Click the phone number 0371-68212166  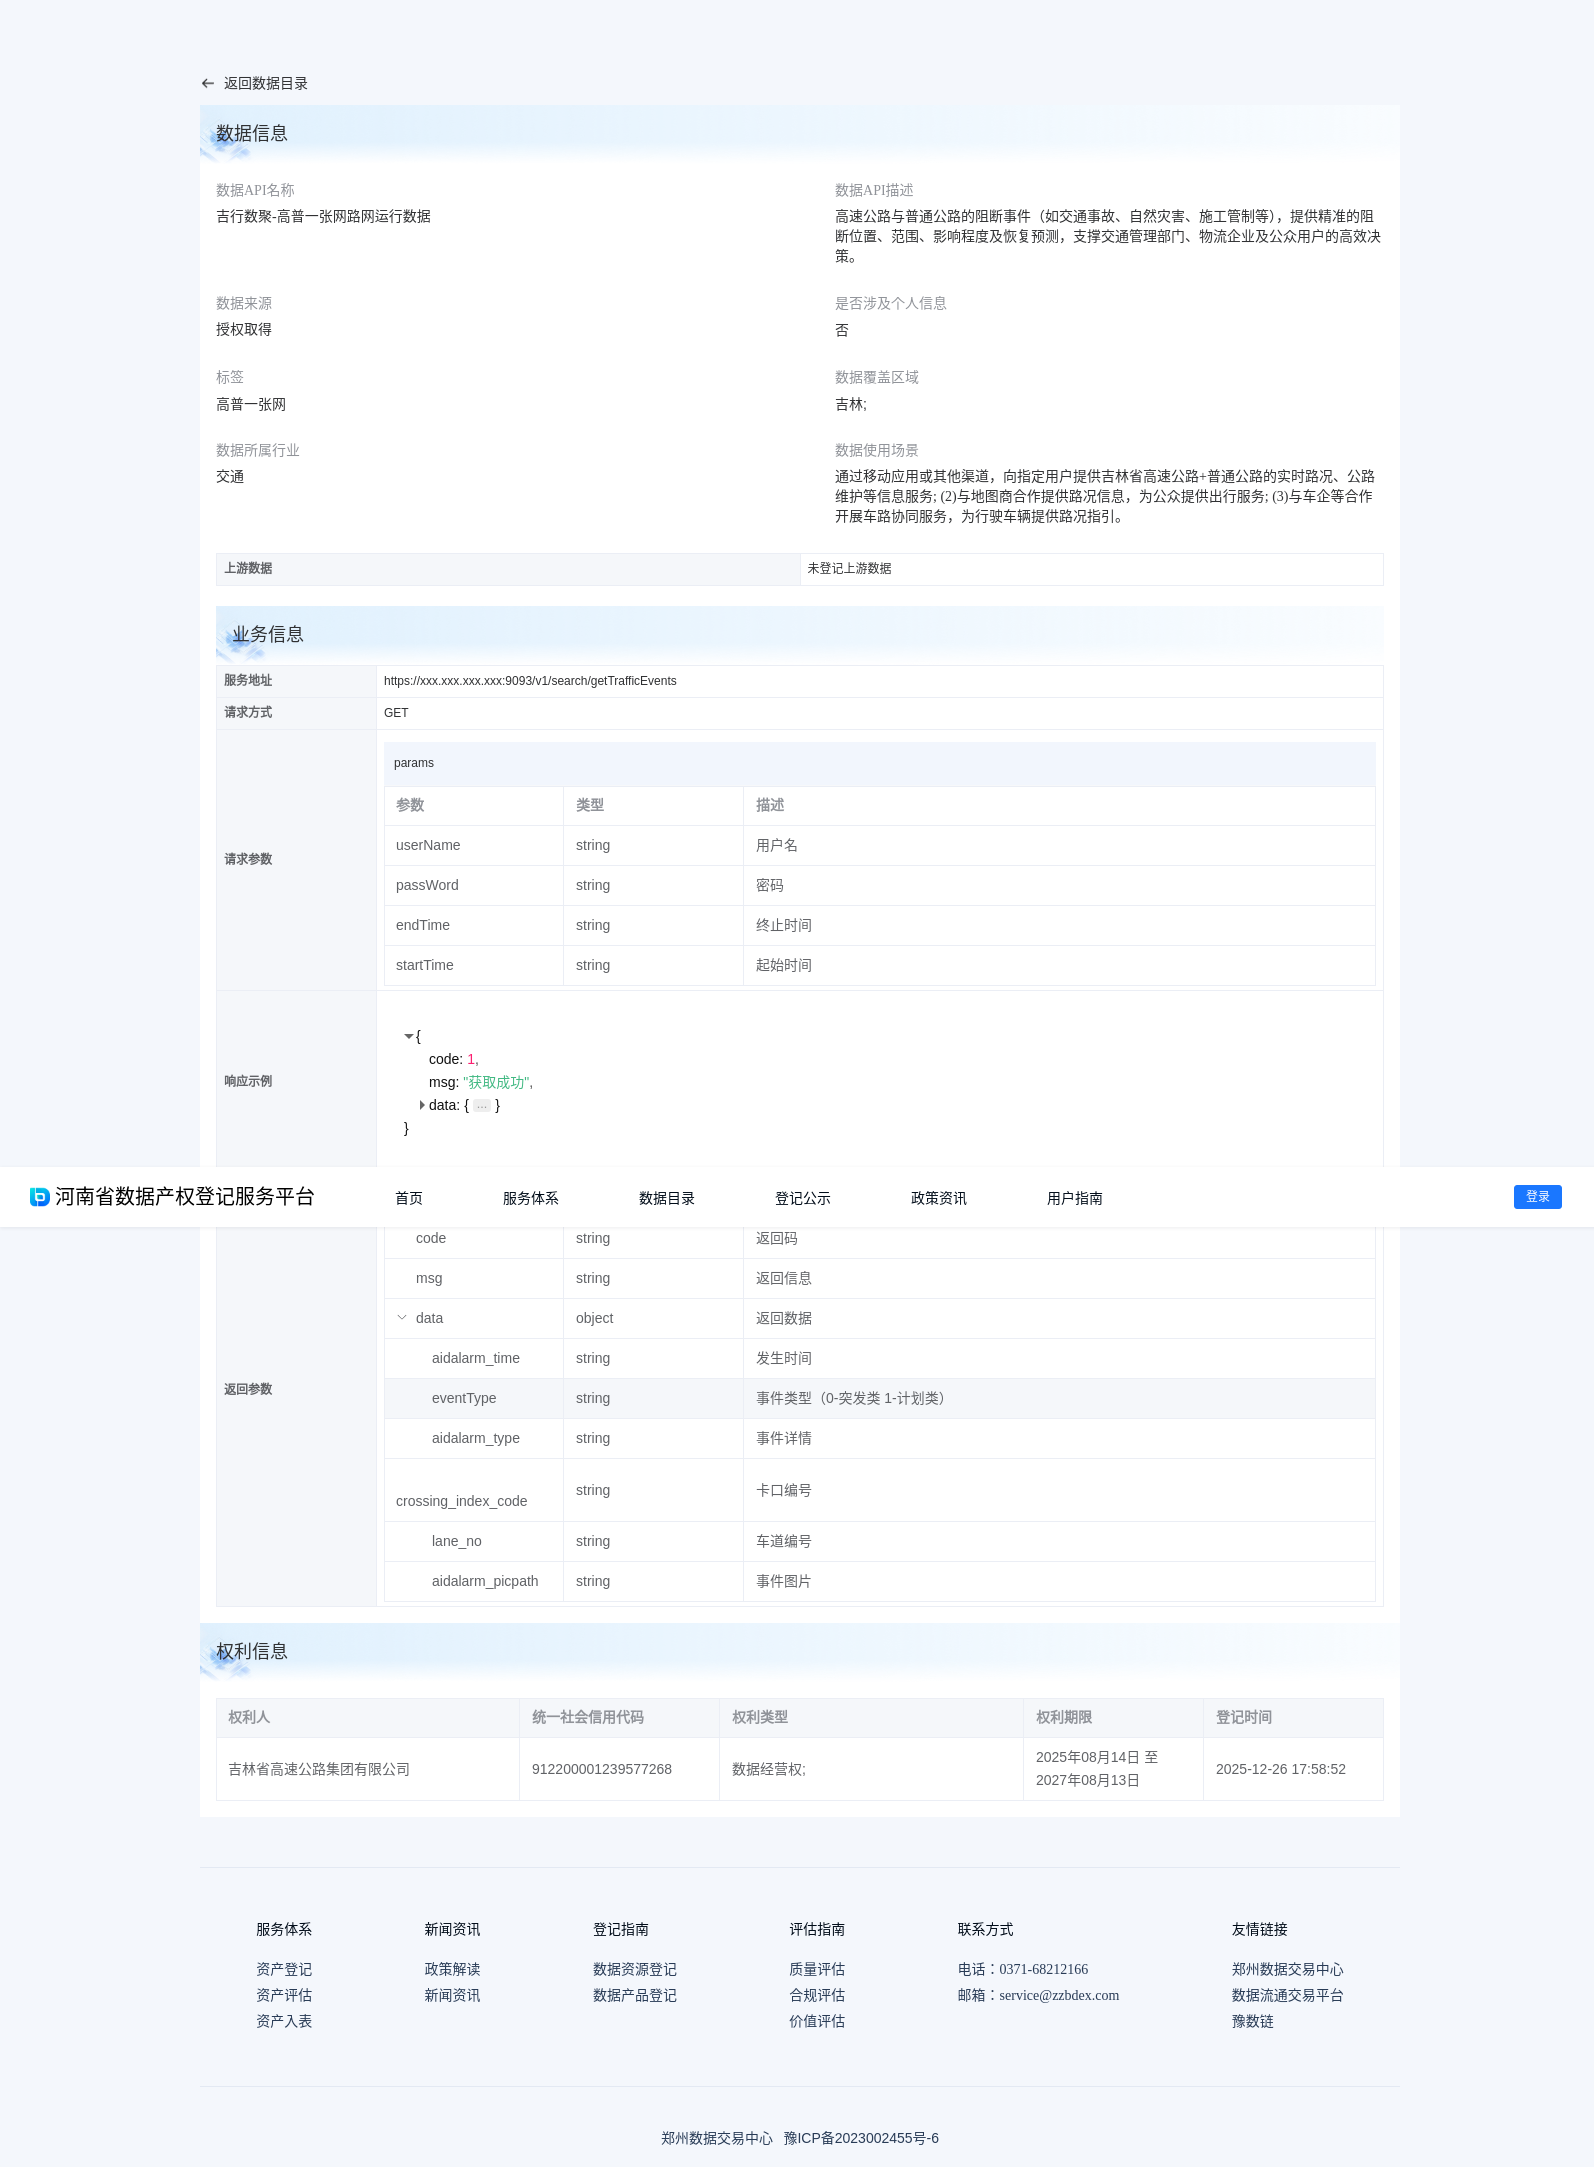[1044, 1969]
